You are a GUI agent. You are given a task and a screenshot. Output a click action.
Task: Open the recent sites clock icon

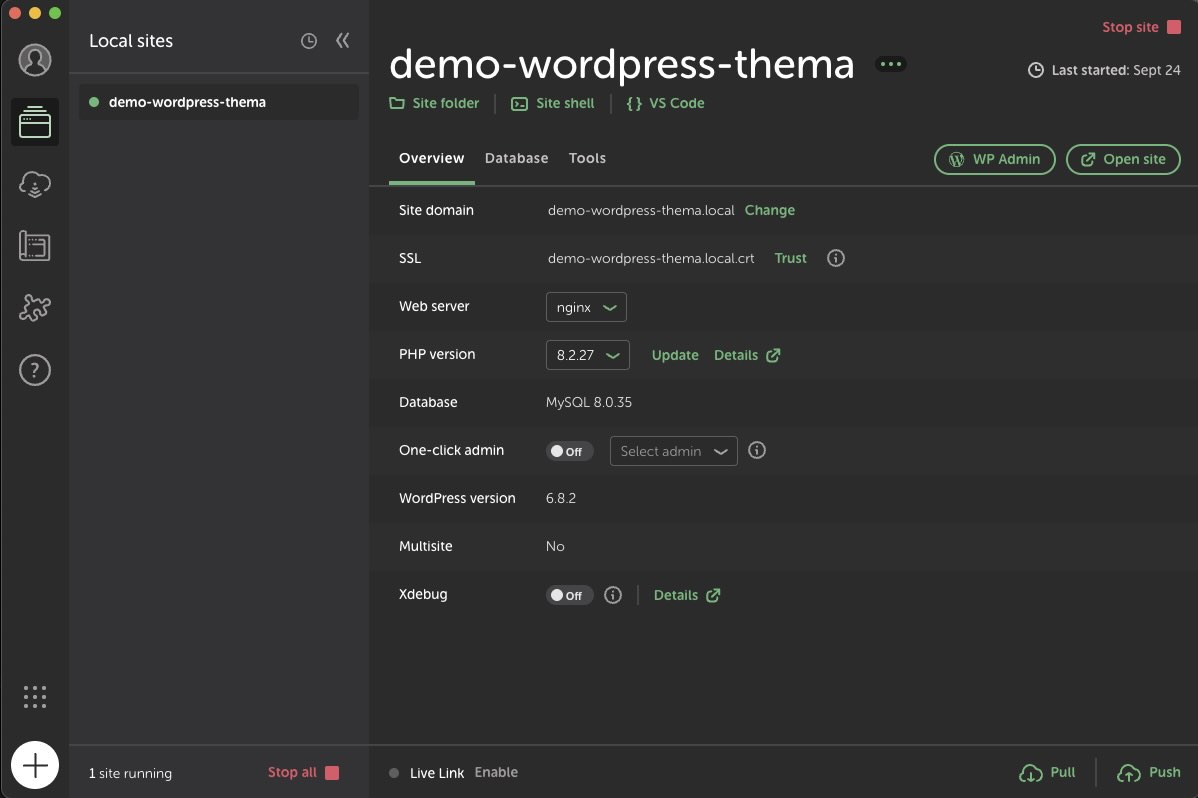pos(309,41)
